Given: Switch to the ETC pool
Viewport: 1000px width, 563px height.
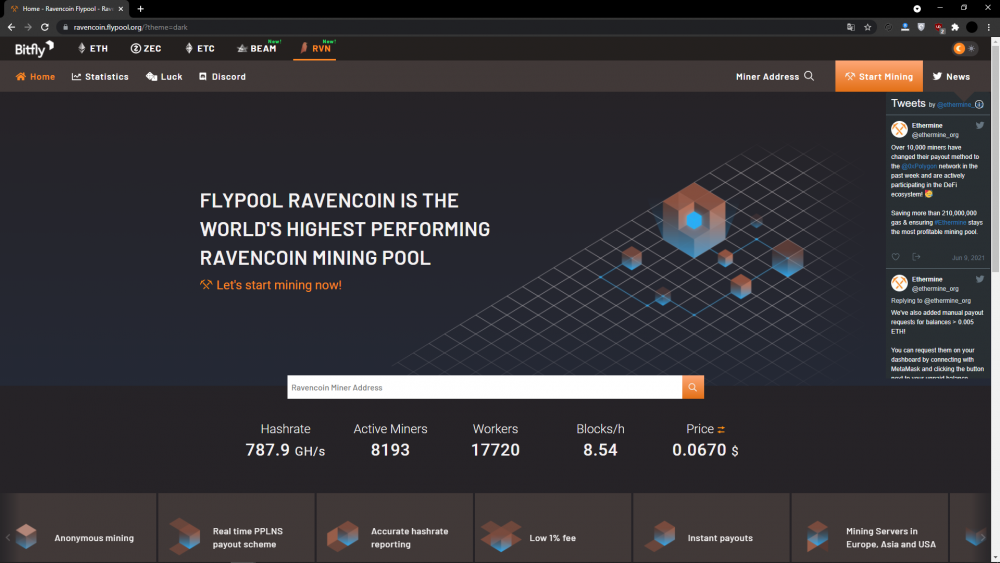Looking at the screenshot, I should coord(200,48).
